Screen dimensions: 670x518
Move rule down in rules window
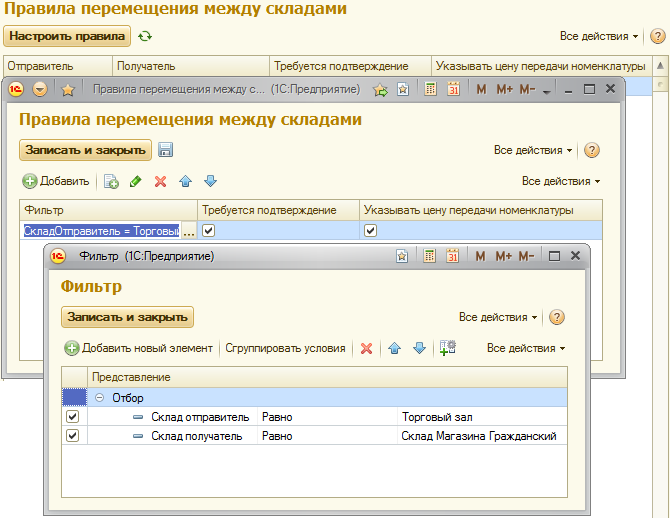(x=210, y=181)
